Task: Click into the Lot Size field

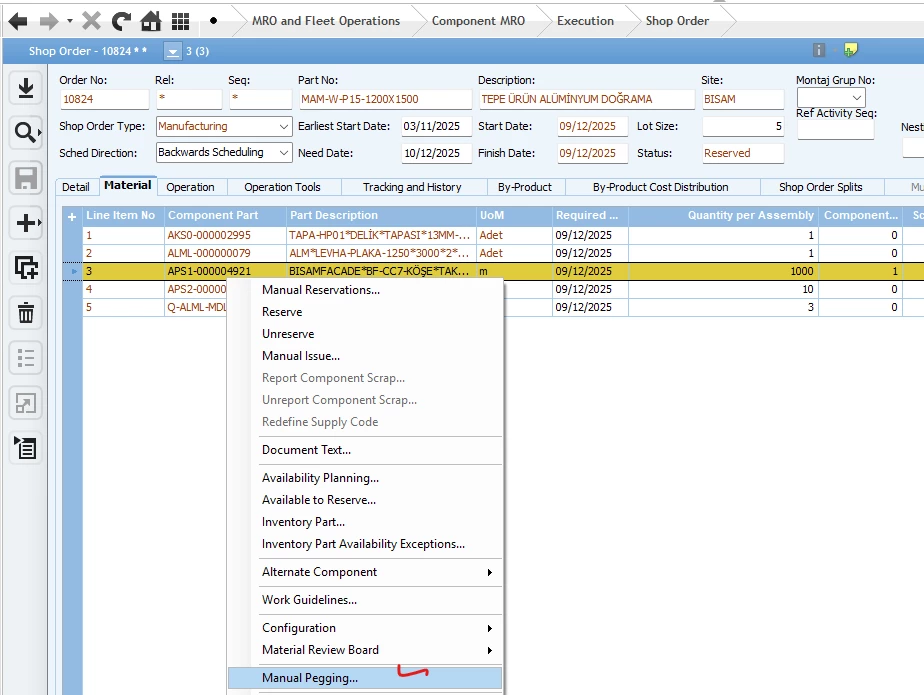Action: pos(743,127)
